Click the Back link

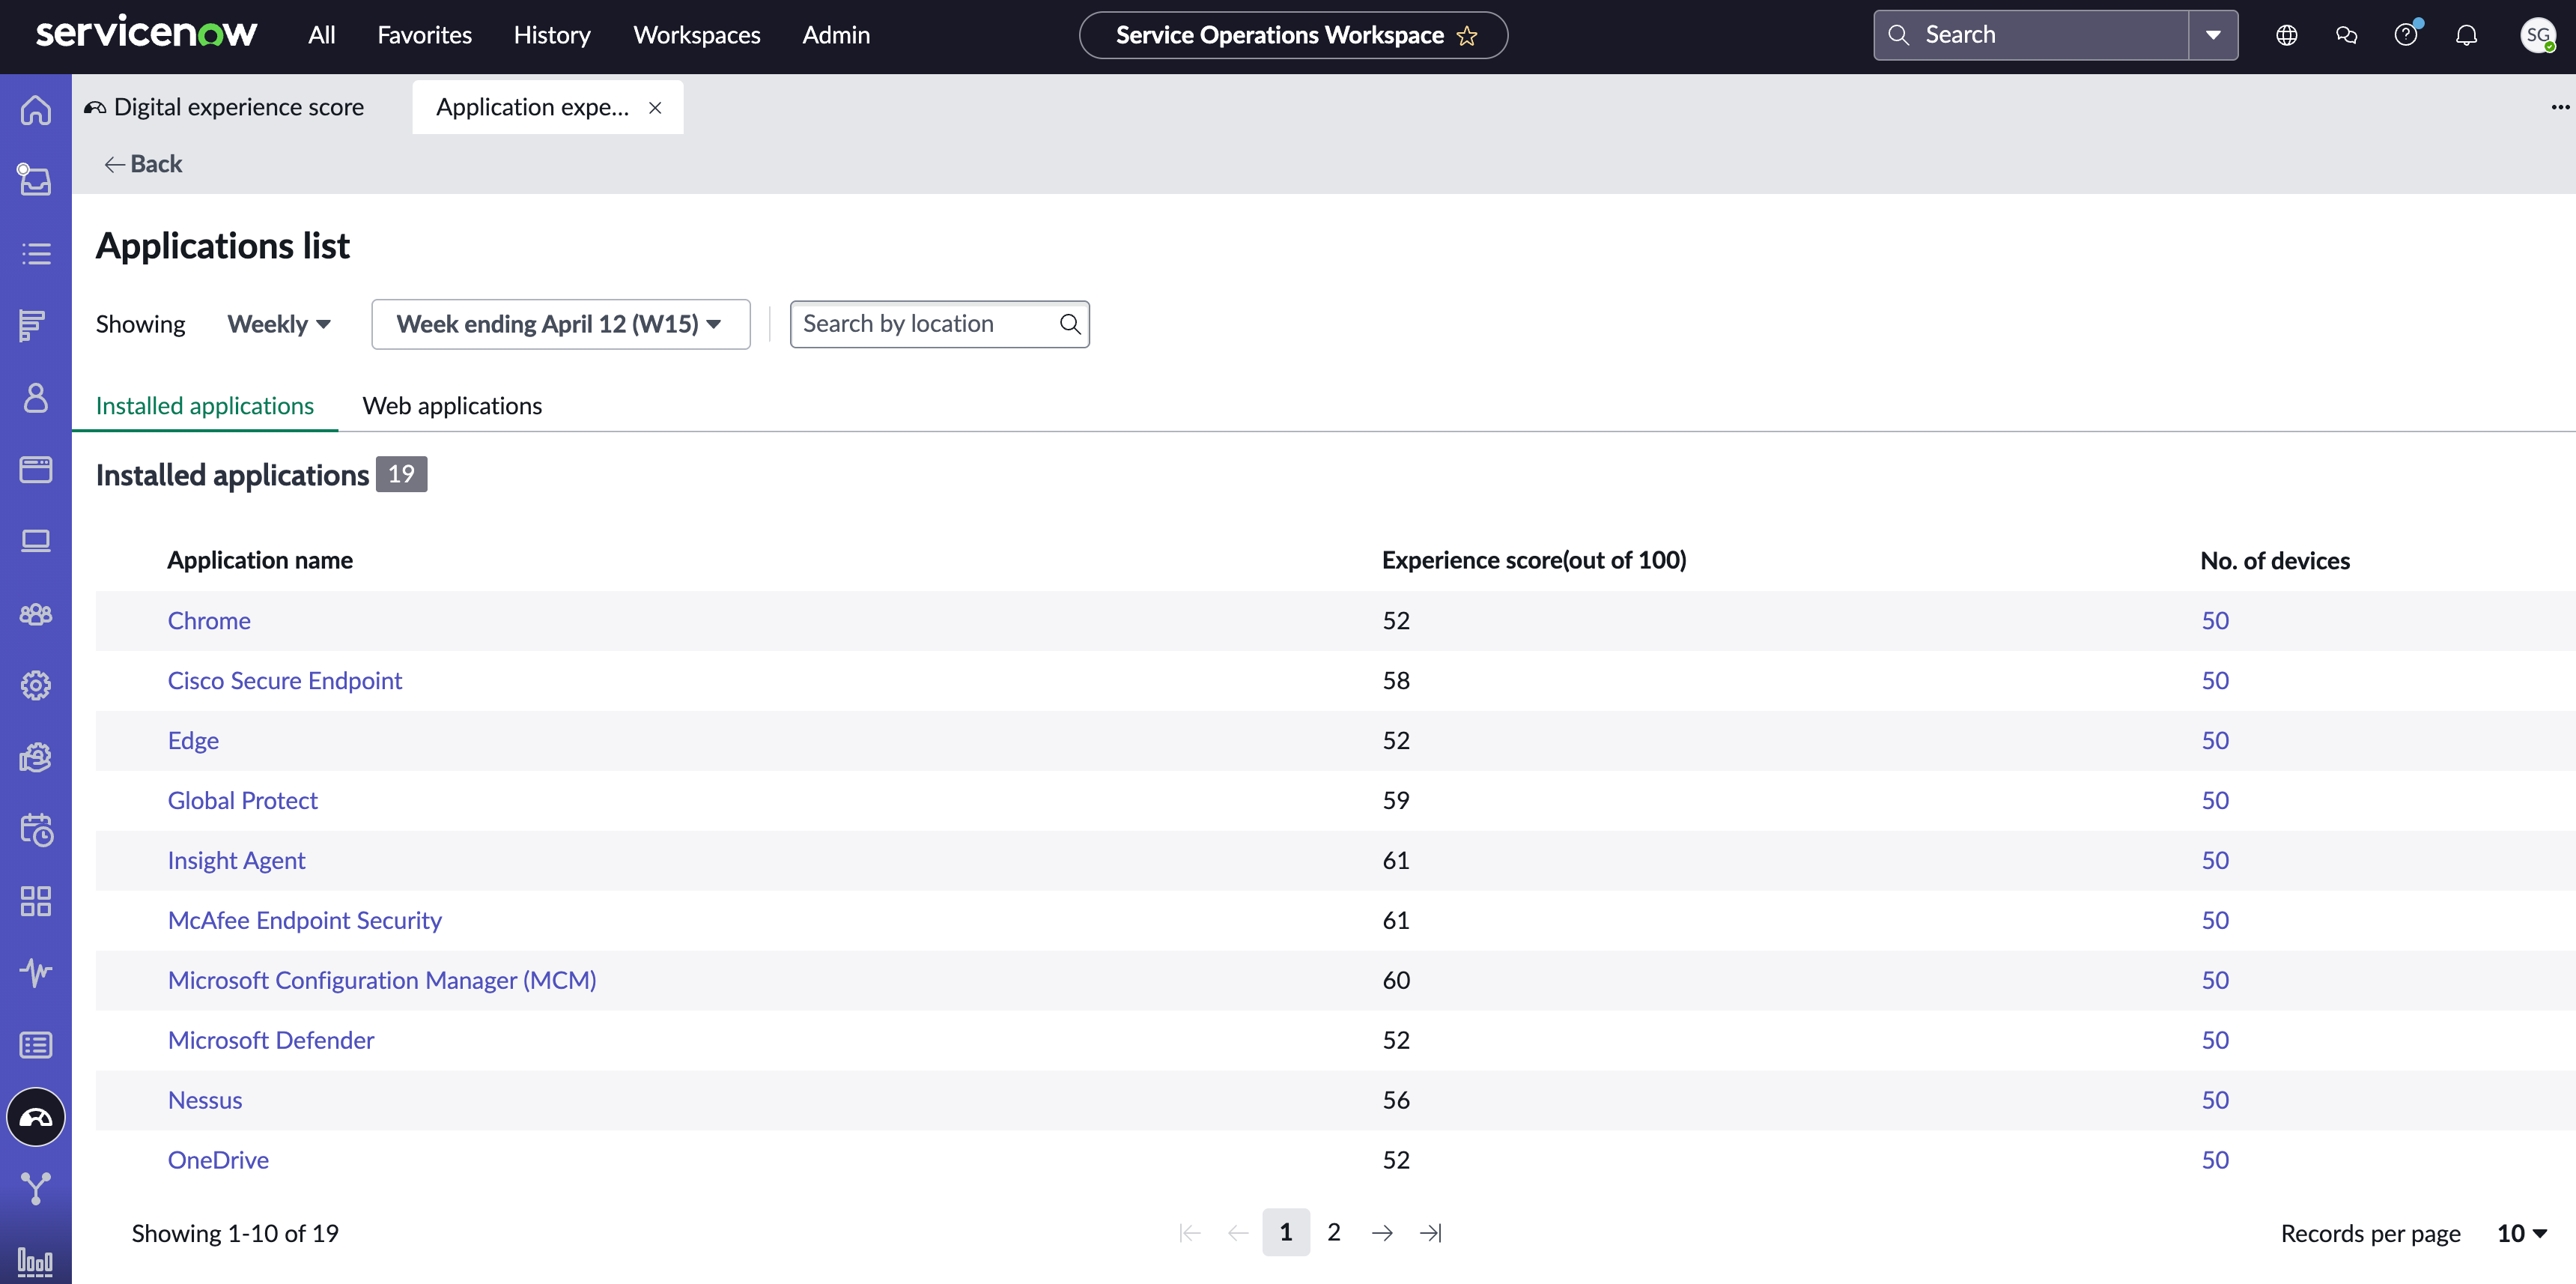pos(143,163)
